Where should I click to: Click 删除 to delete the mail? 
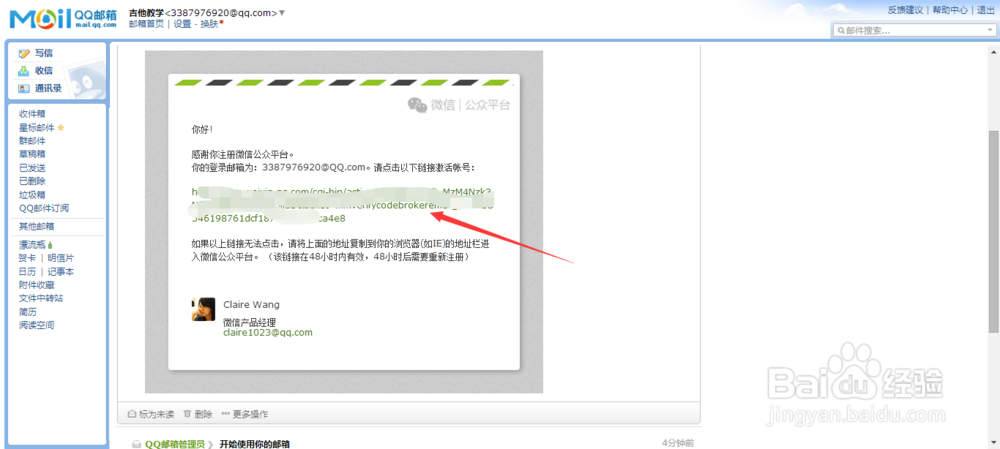coord(203,414)
